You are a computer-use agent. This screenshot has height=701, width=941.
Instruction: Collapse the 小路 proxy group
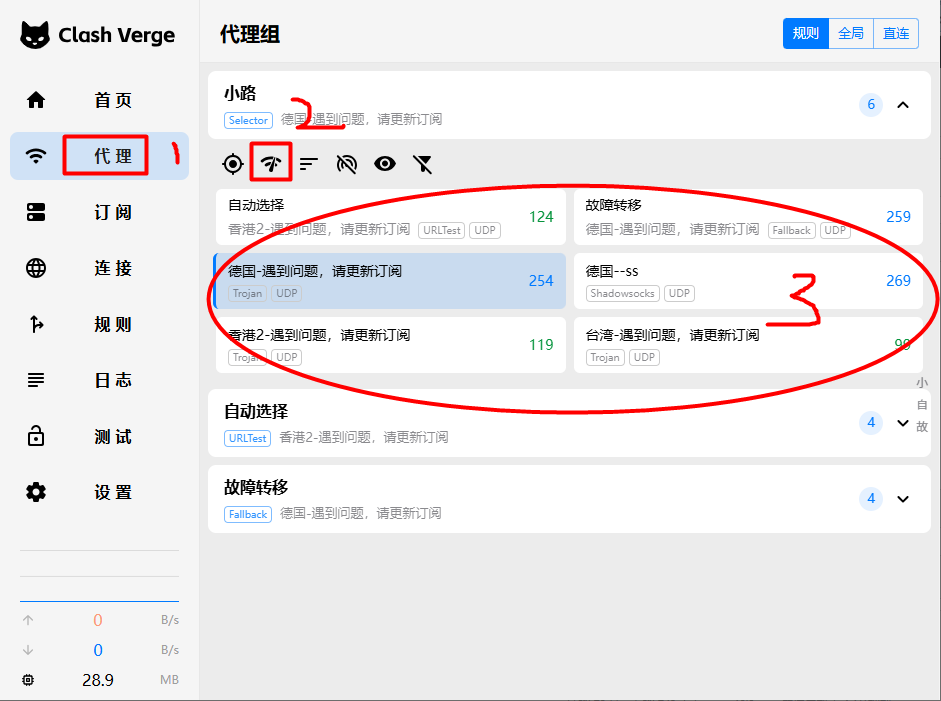[903, 105]
